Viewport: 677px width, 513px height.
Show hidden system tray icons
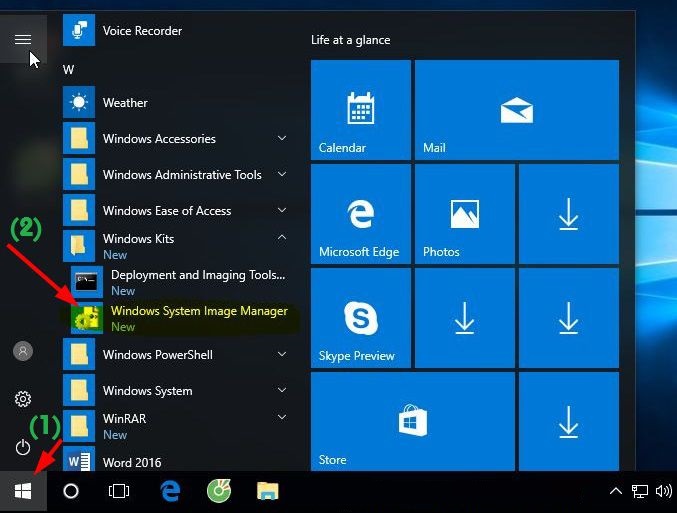tap(616, 491)
